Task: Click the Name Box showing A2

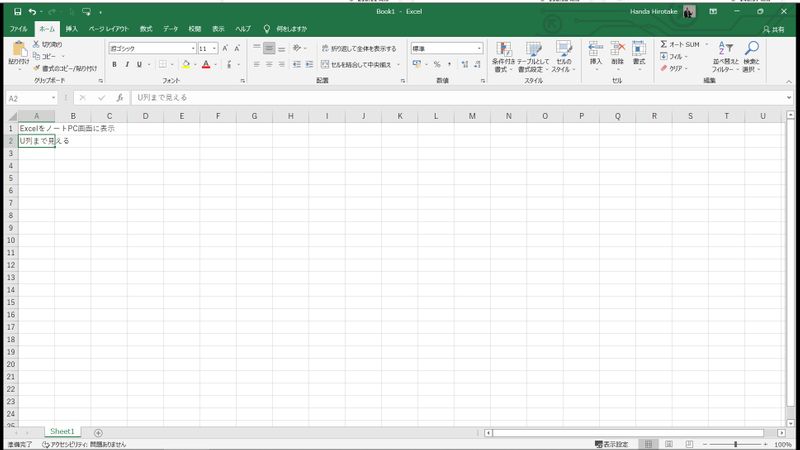Action: [x=28, y=98]
